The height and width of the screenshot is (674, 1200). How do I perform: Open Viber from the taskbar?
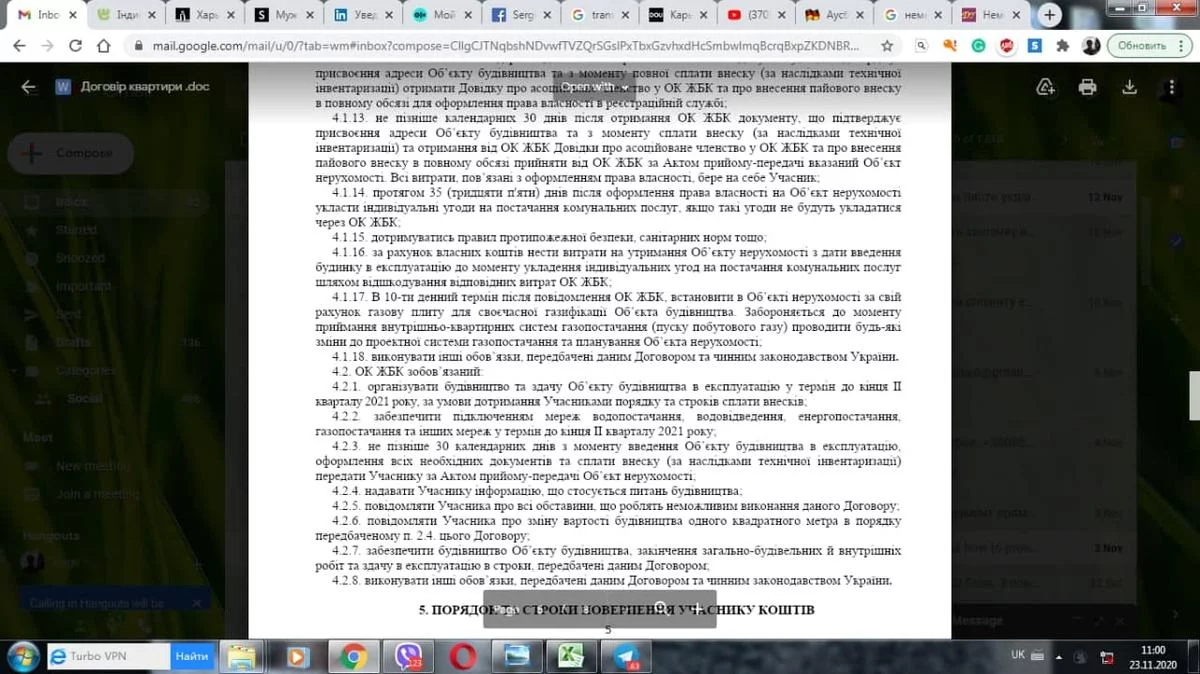point(408,656)
